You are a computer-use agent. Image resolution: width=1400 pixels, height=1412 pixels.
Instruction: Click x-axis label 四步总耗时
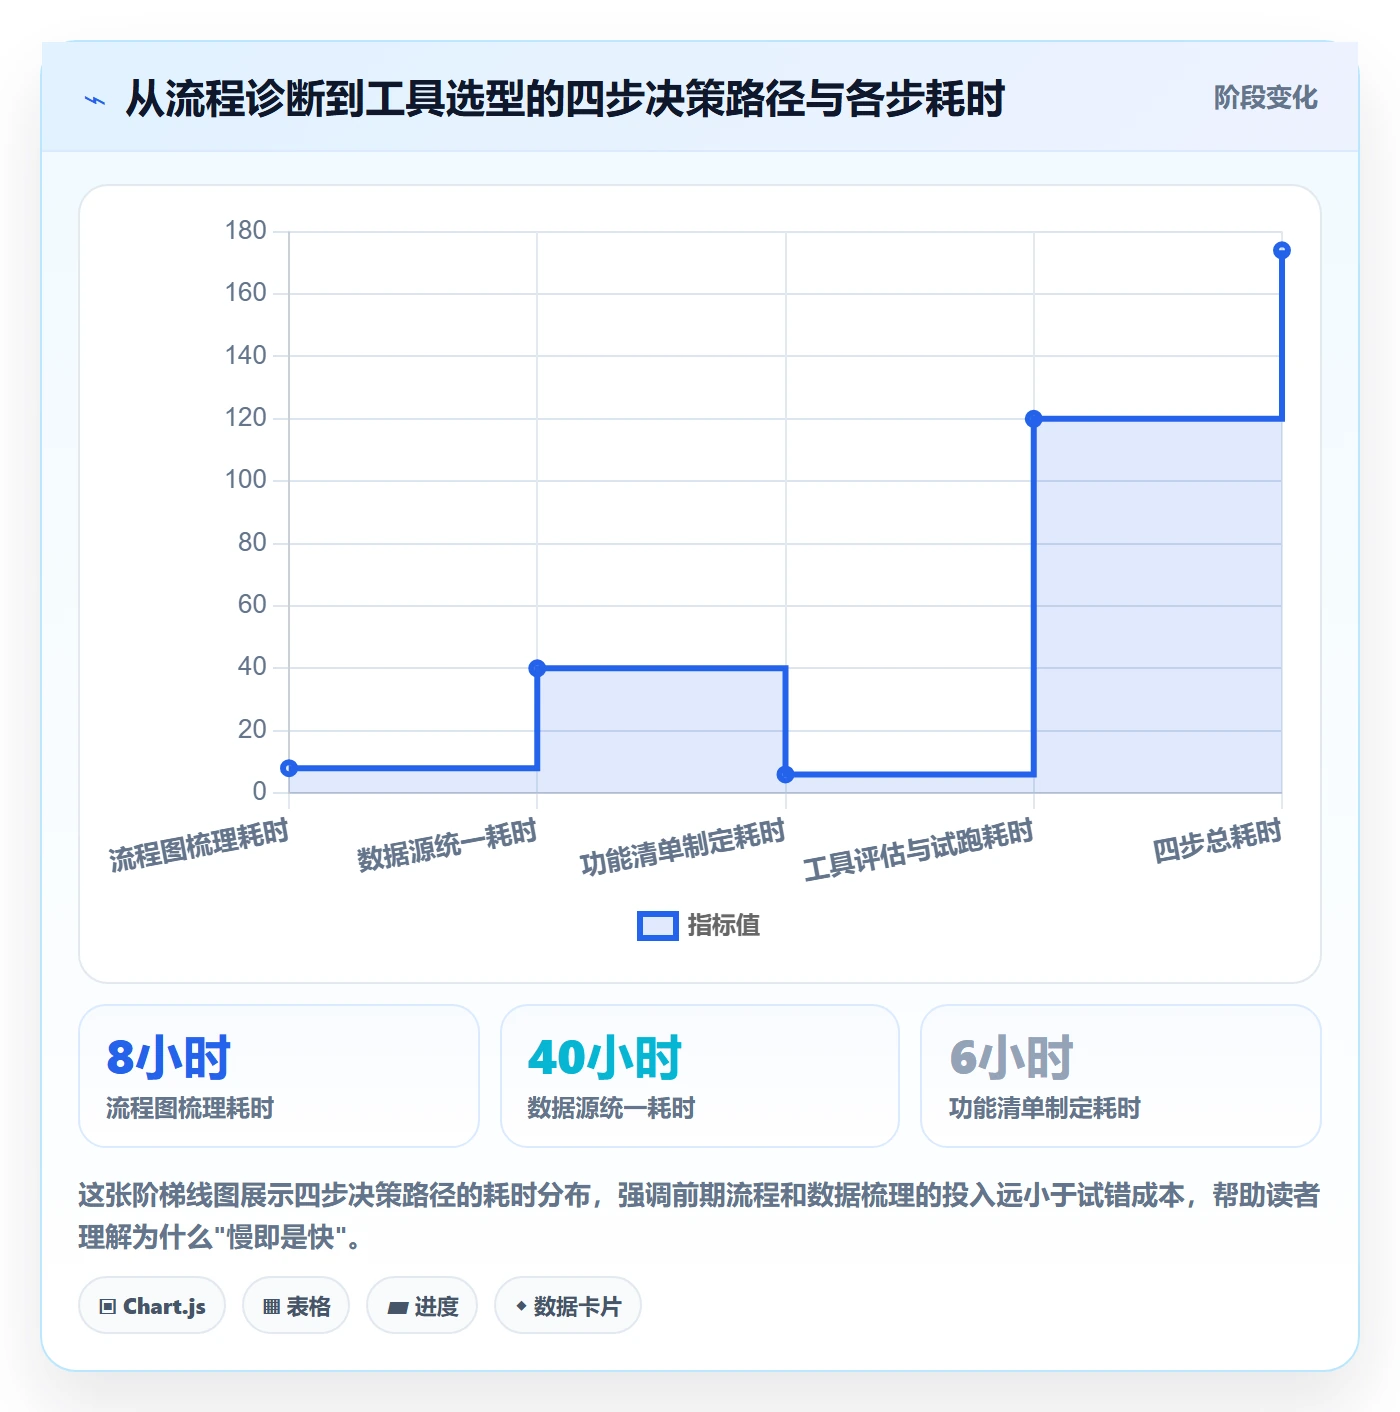(x=1217, y=841)
